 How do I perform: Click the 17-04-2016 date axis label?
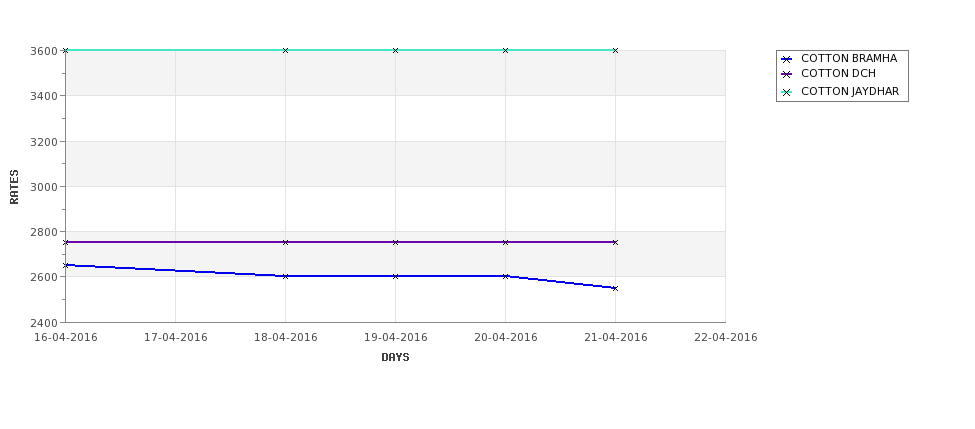point(175,338)
